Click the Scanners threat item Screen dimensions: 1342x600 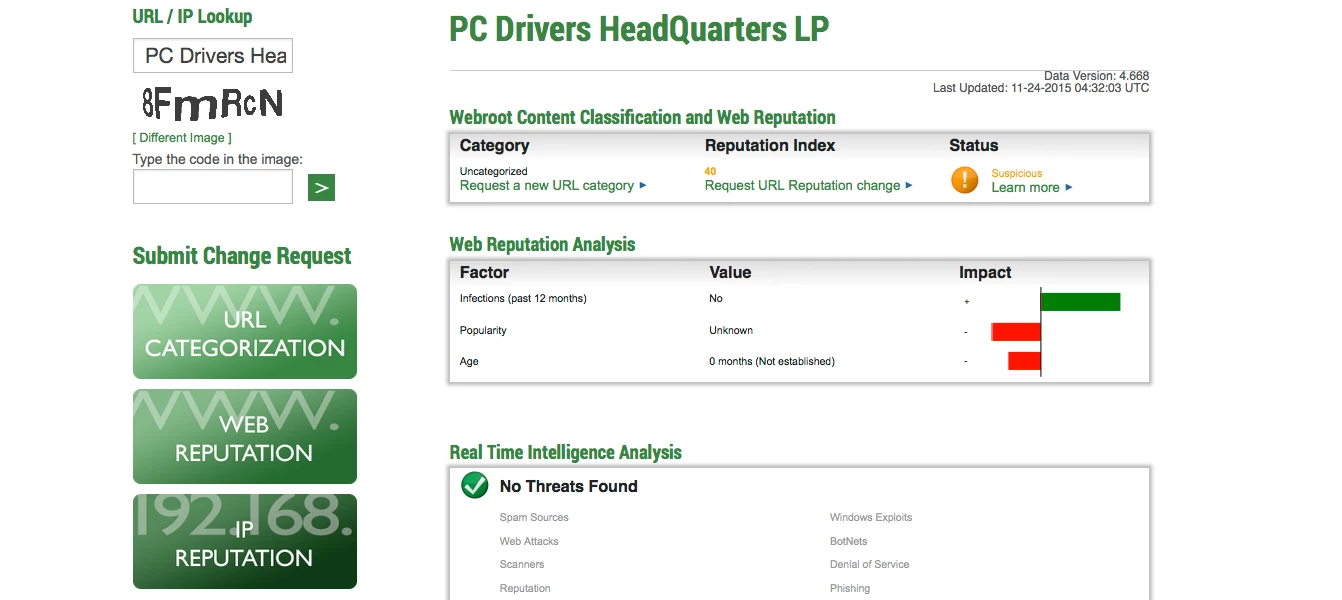pyautogui.click(x=522, y=565)
